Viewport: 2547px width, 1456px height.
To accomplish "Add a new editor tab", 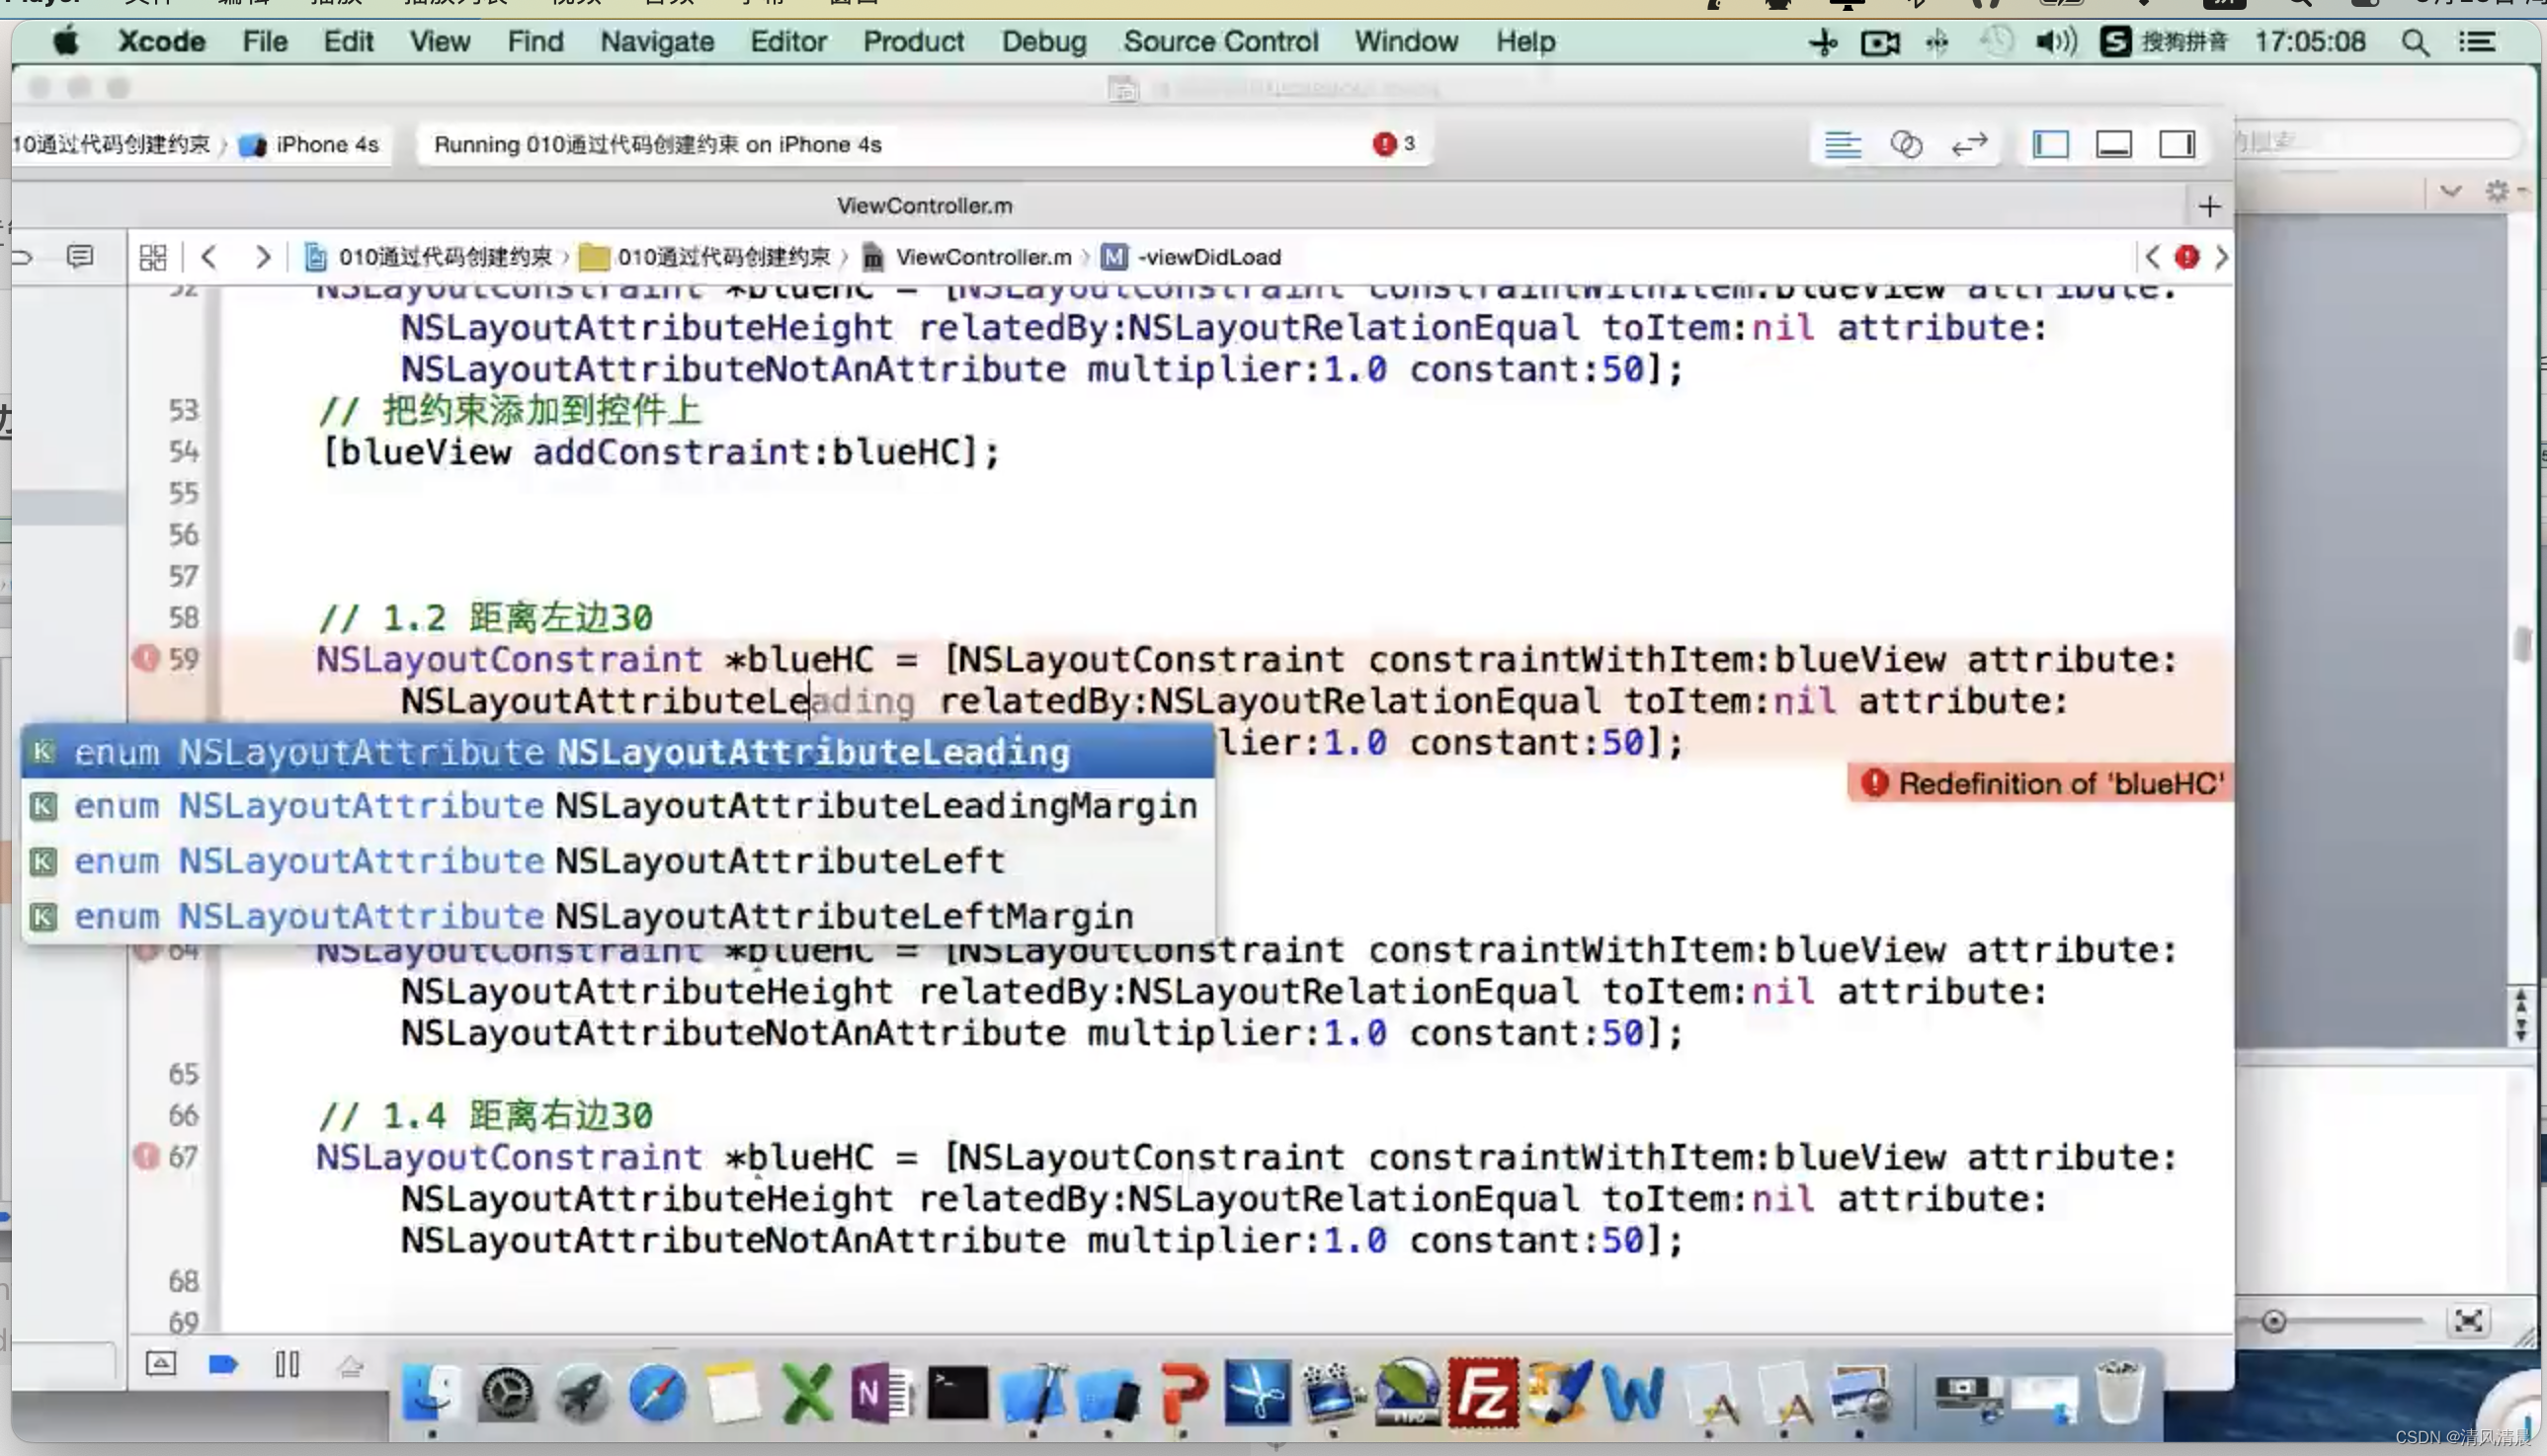I will coord(2209,207).
